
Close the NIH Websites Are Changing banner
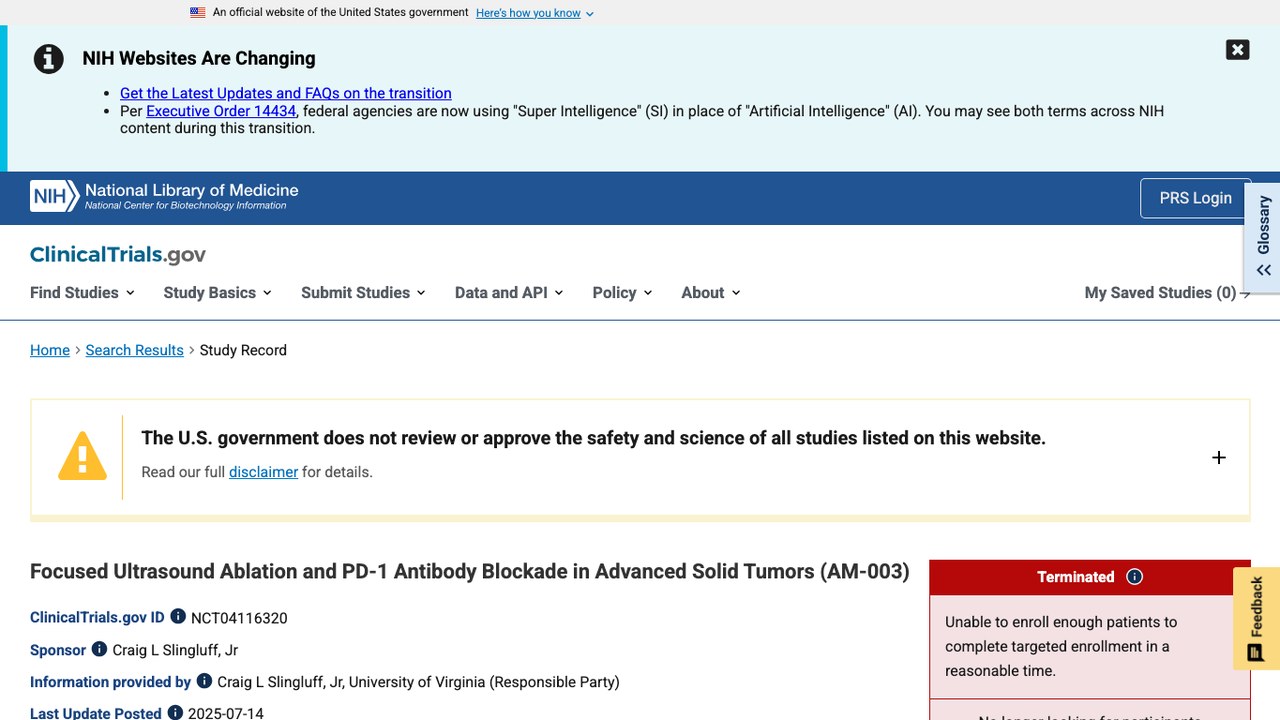point(1237,50)
